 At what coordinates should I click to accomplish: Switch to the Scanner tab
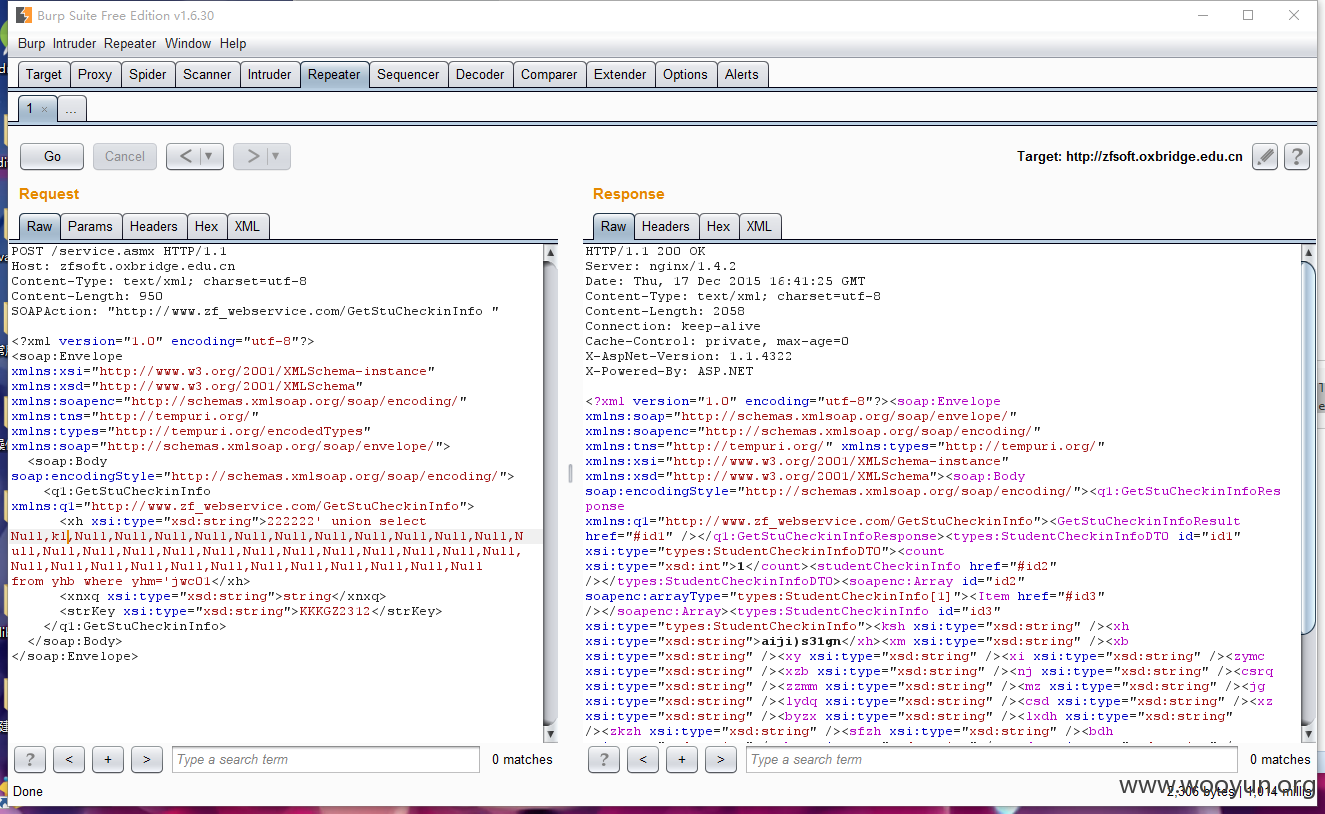(207, 74)
